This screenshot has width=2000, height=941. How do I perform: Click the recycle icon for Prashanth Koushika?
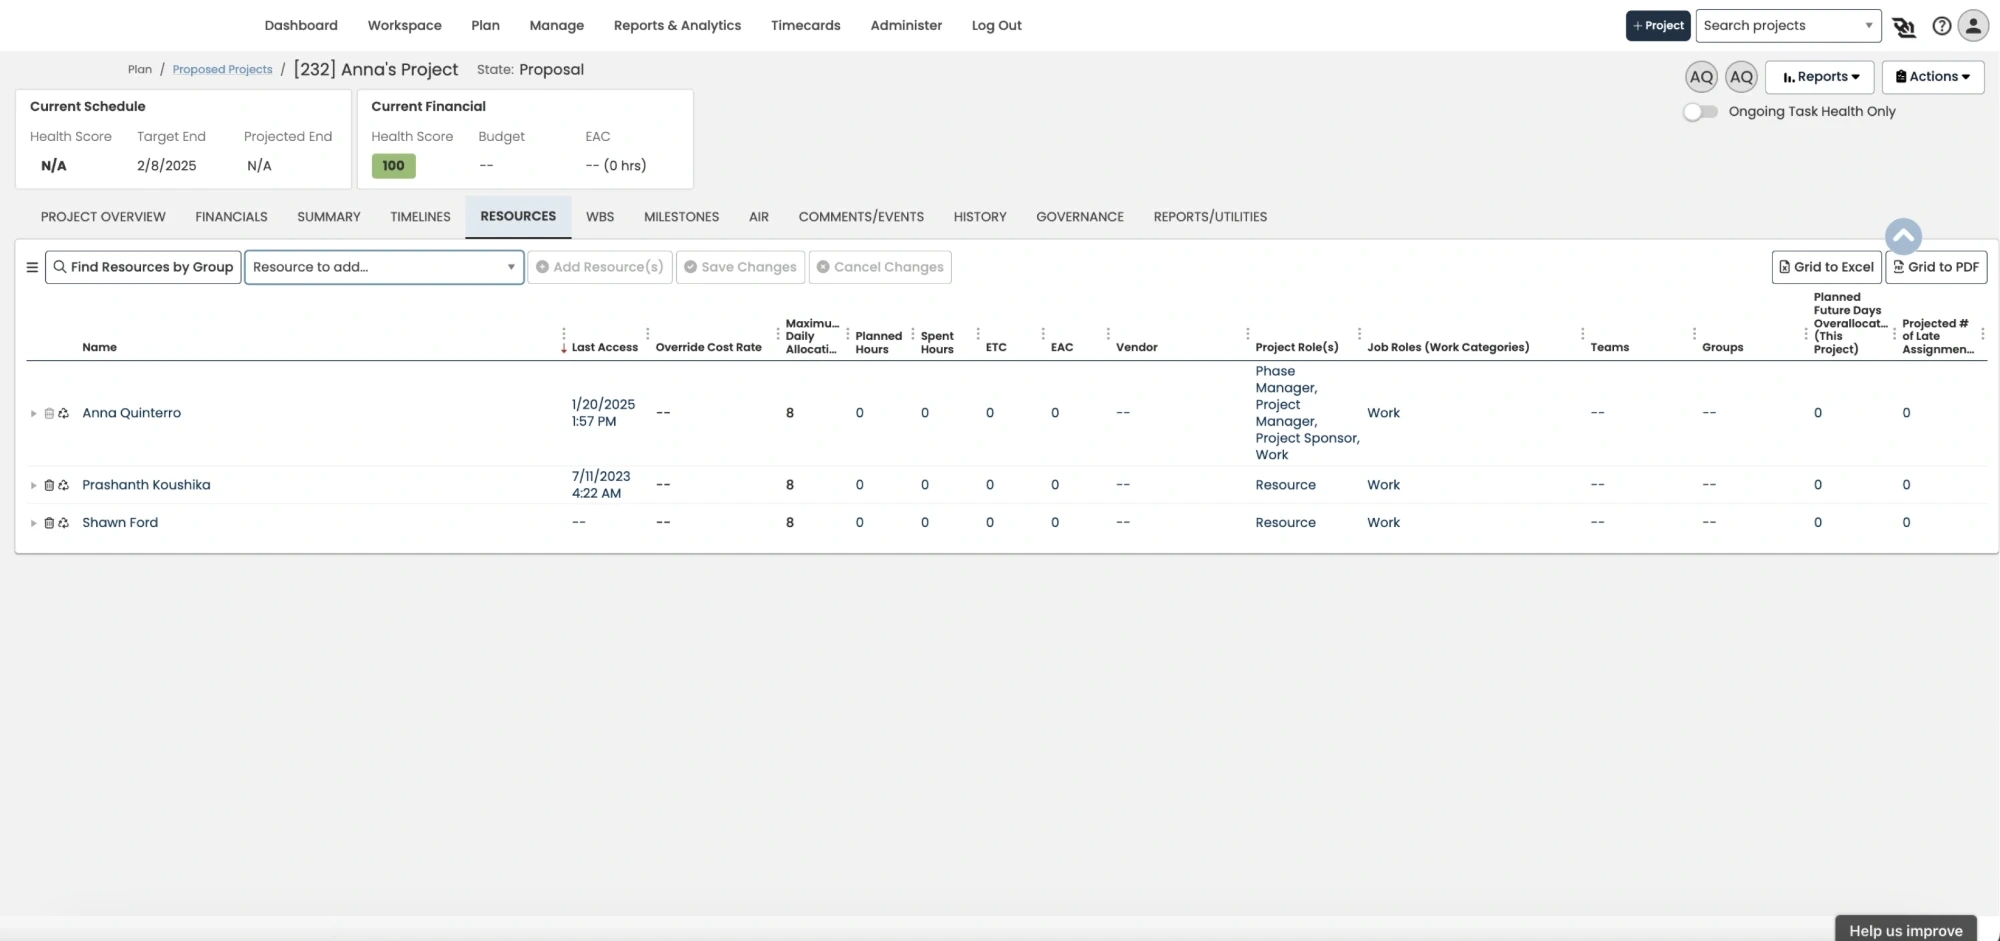(64, 485)
